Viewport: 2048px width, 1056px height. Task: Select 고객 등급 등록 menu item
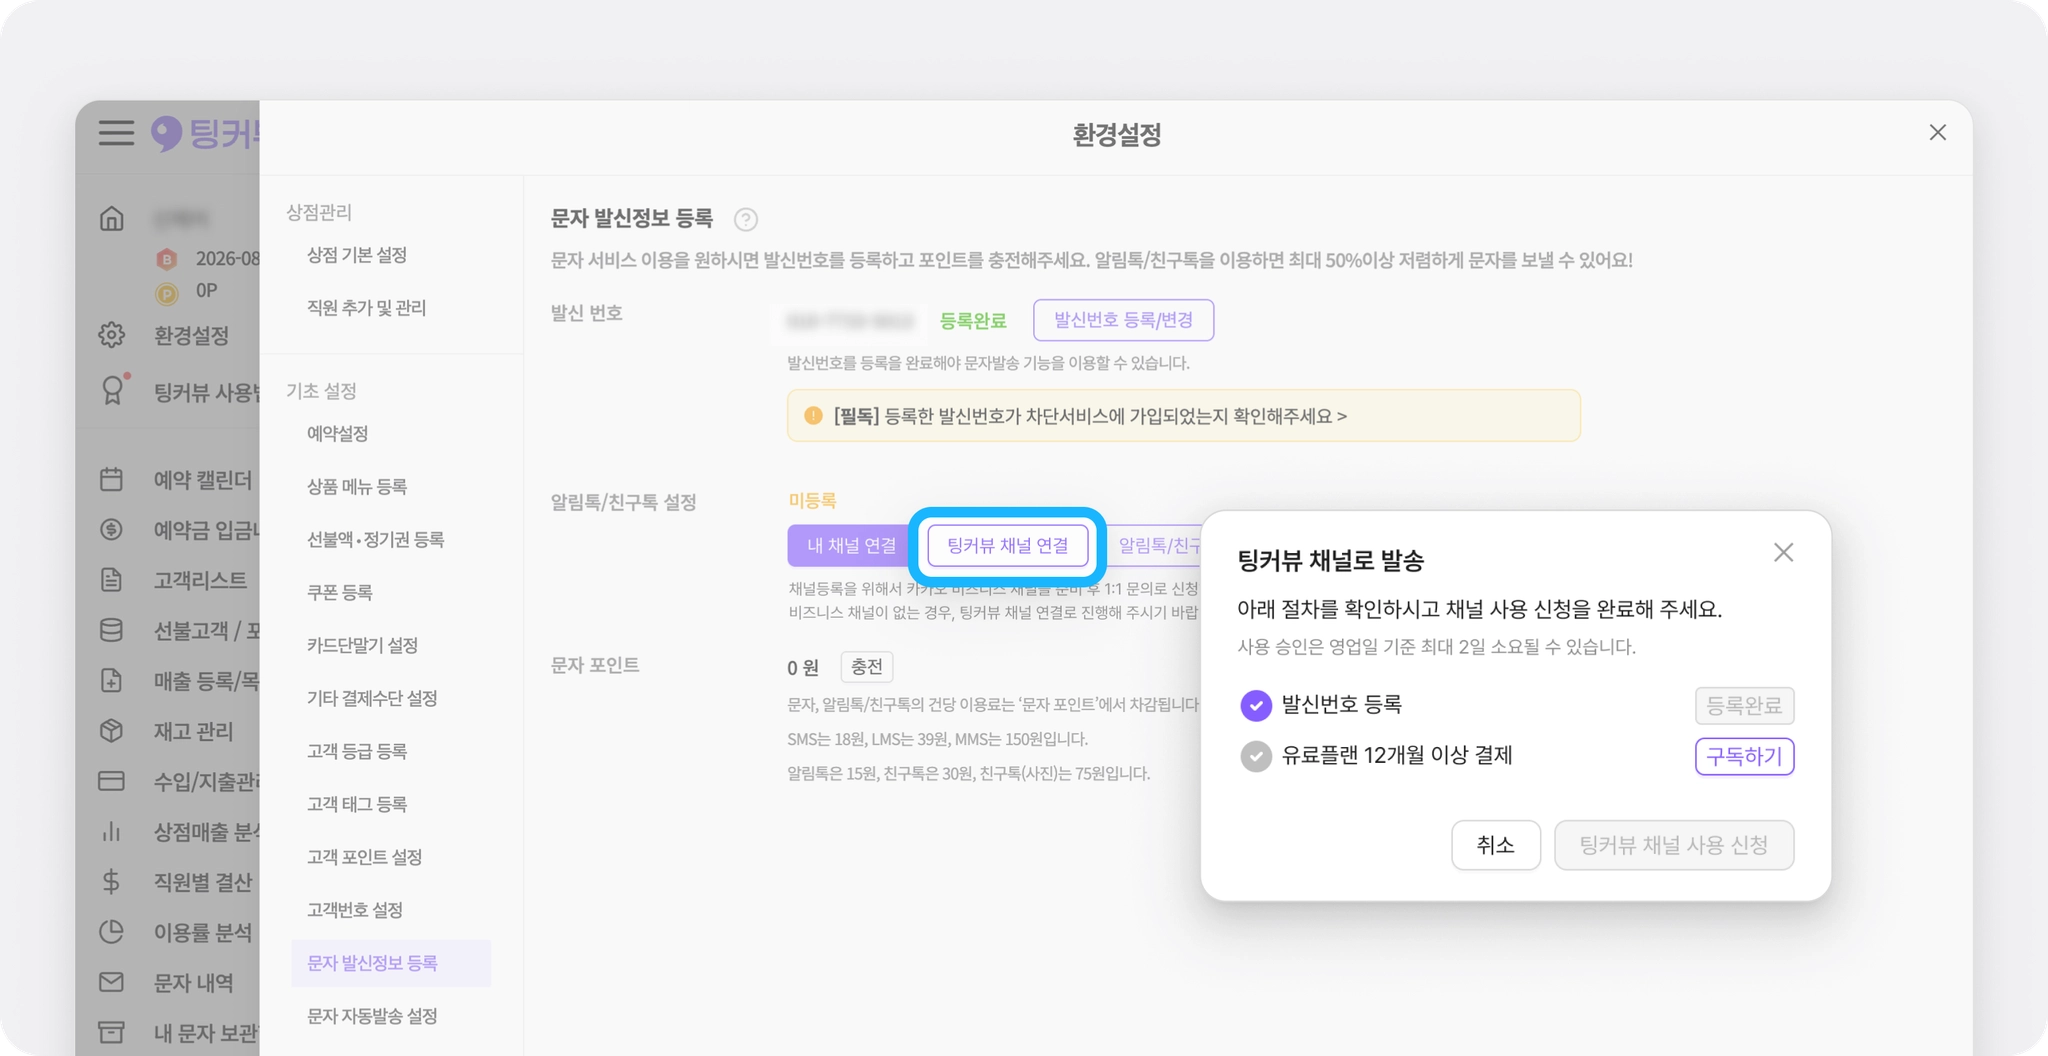coord(357,752)
